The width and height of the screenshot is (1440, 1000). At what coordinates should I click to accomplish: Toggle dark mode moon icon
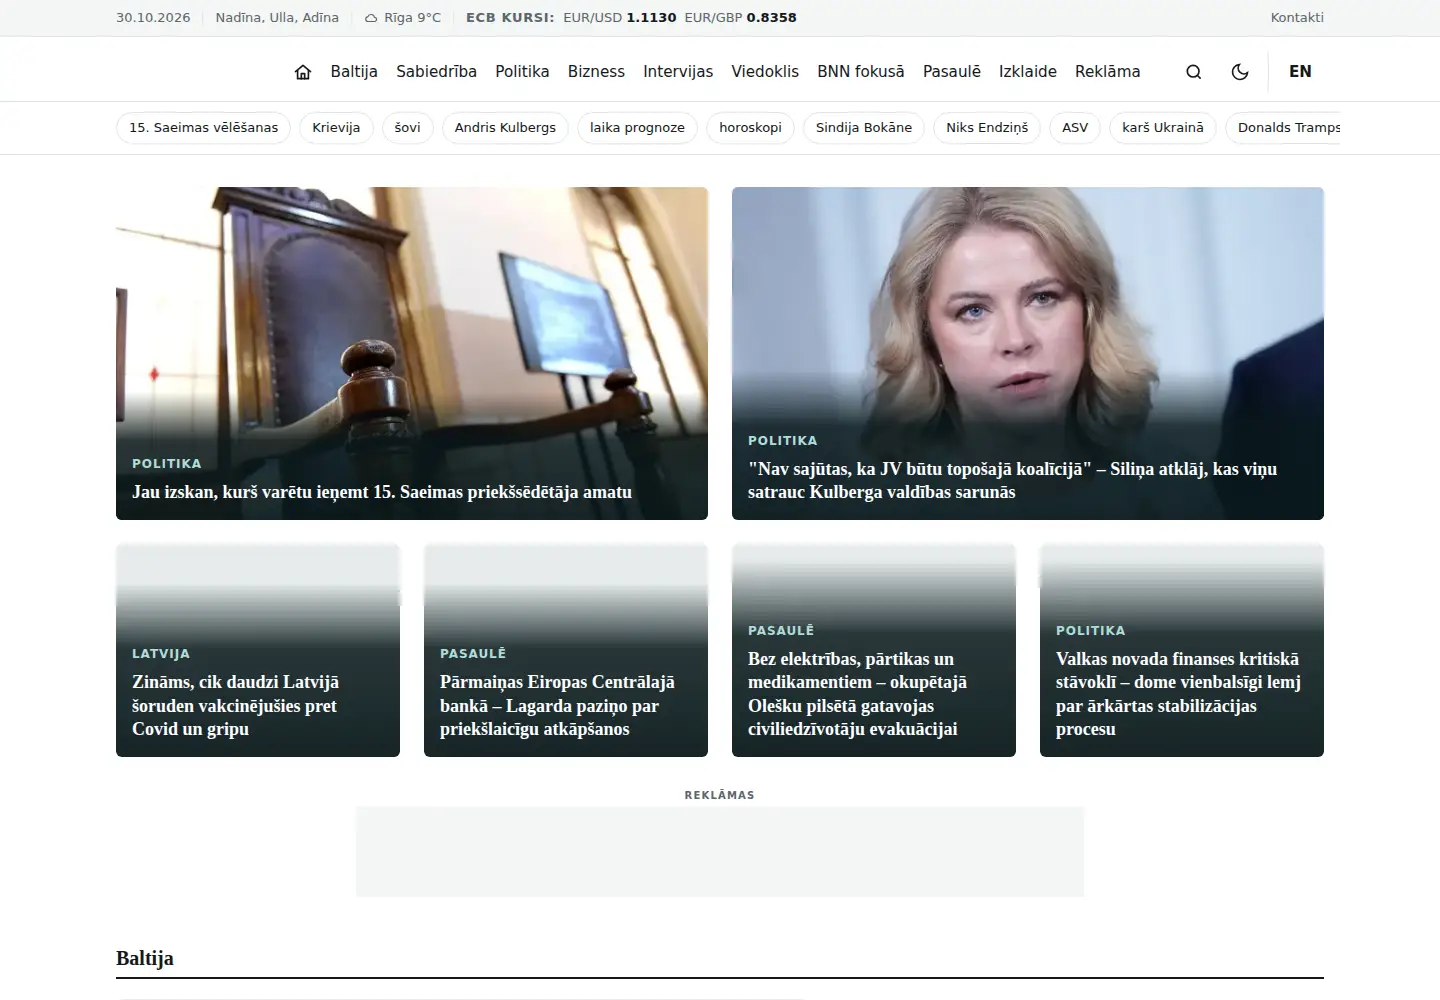click(1240, 72)
